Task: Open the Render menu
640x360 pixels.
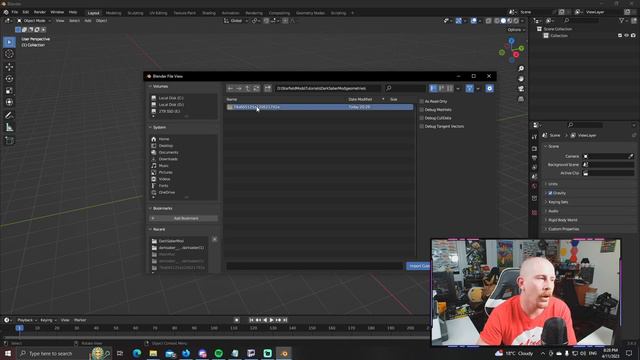Action: (x=40, y=12)
